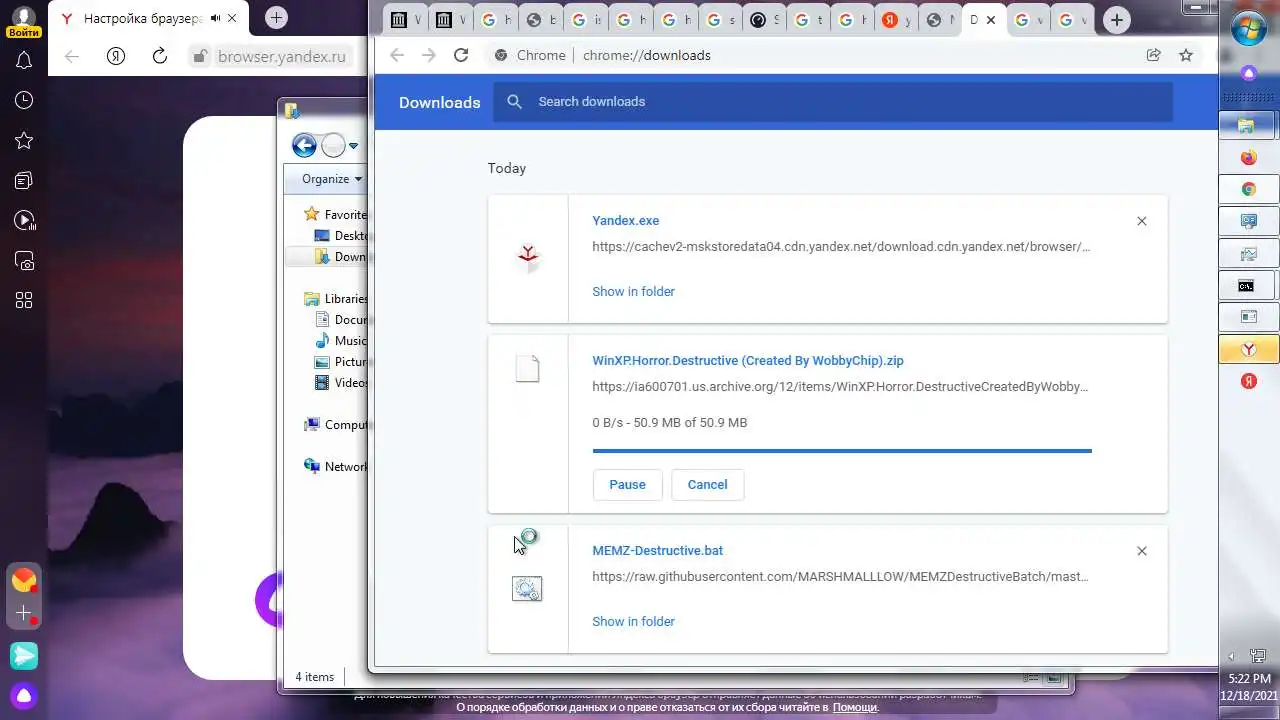
Task: Go back in Explorer window
Action: coord(304,146)
